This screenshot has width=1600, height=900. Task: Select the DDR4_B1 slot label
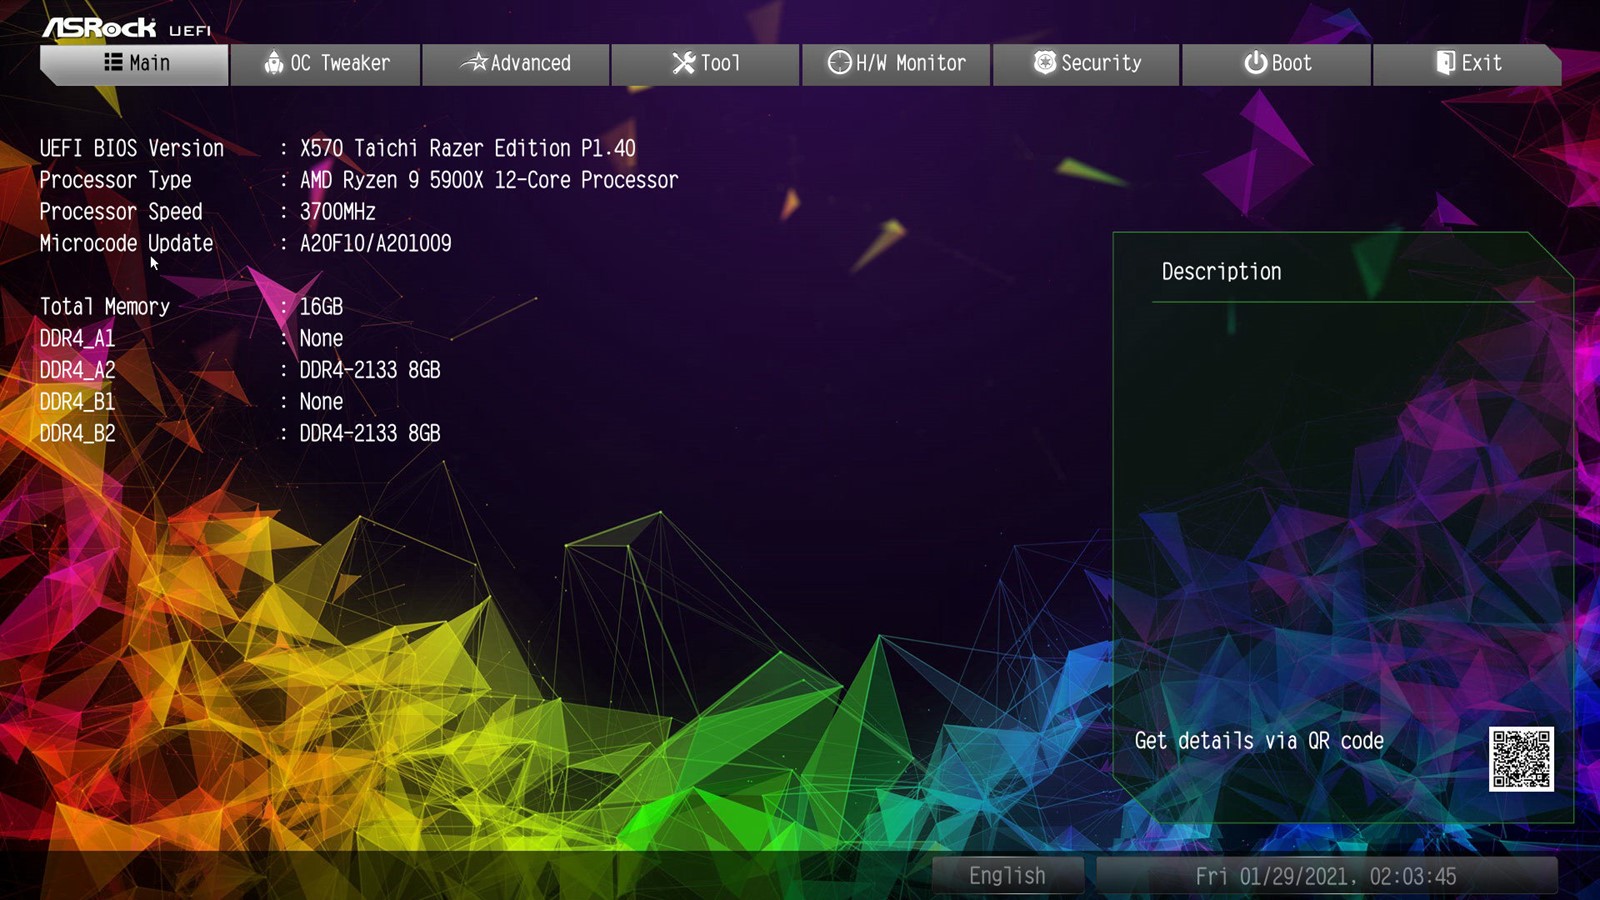[77, 402]
